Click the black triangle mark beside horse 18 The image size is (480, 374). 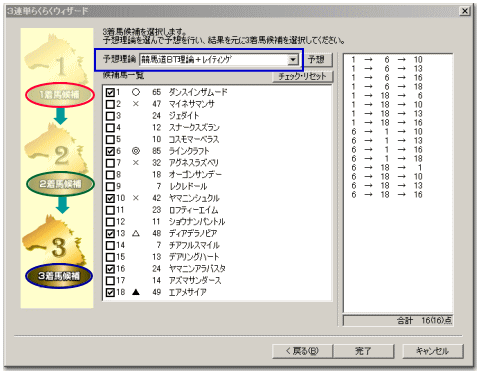(x=136, y=292)
